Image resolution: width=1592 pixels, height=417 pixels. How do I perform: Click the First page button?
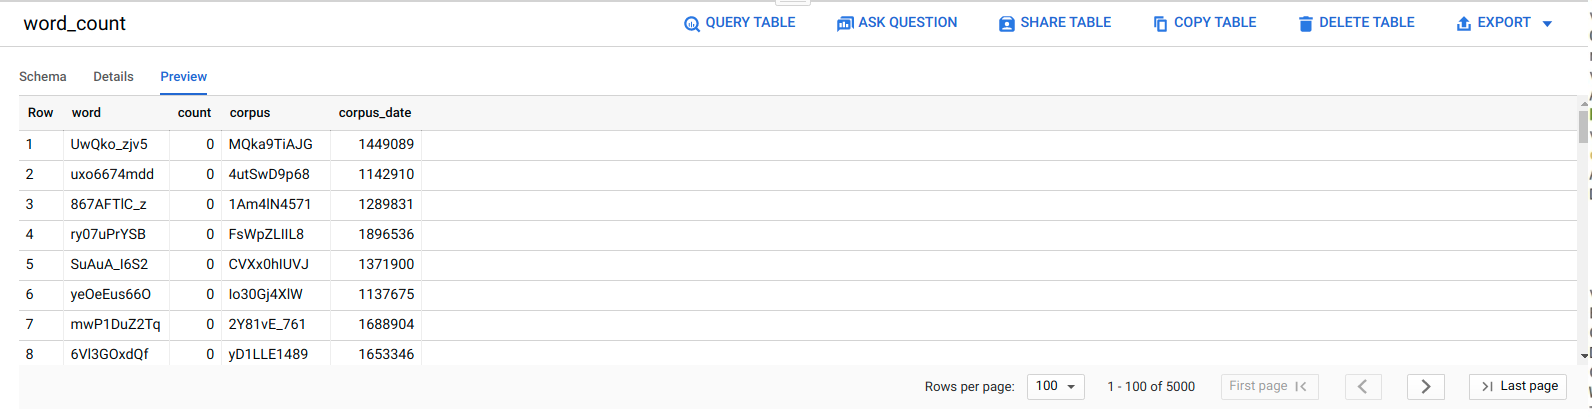[x=1268, y=387]
